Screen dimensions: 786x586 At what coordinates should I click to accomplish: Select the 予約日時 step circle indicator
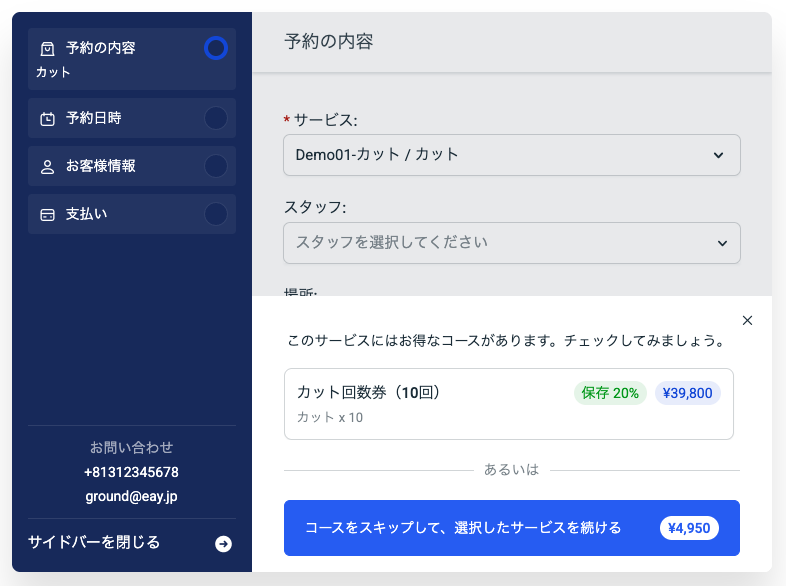(215, 118)
